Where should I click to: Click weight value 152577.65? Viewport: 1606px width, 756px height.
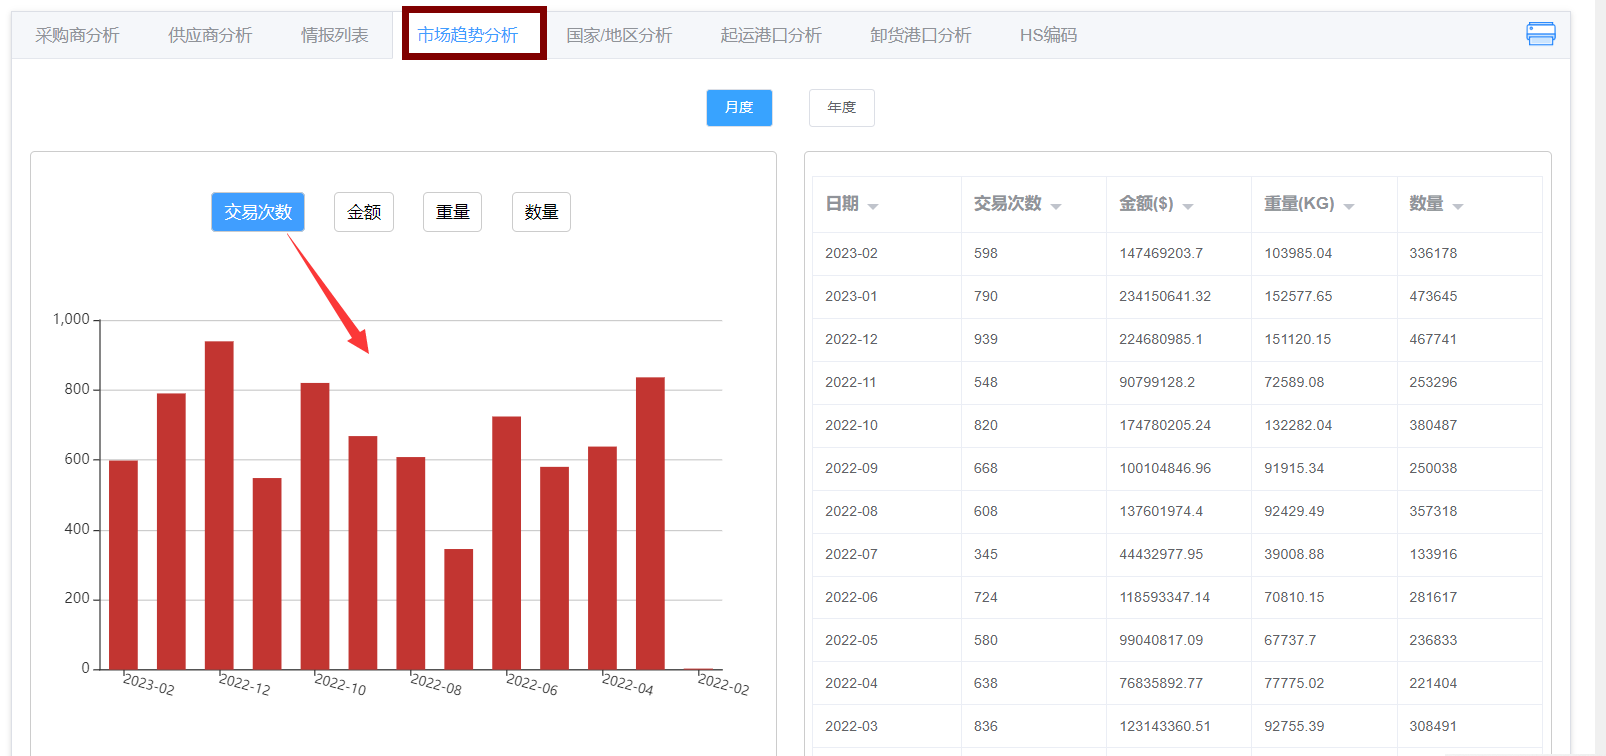(1298, 296)
